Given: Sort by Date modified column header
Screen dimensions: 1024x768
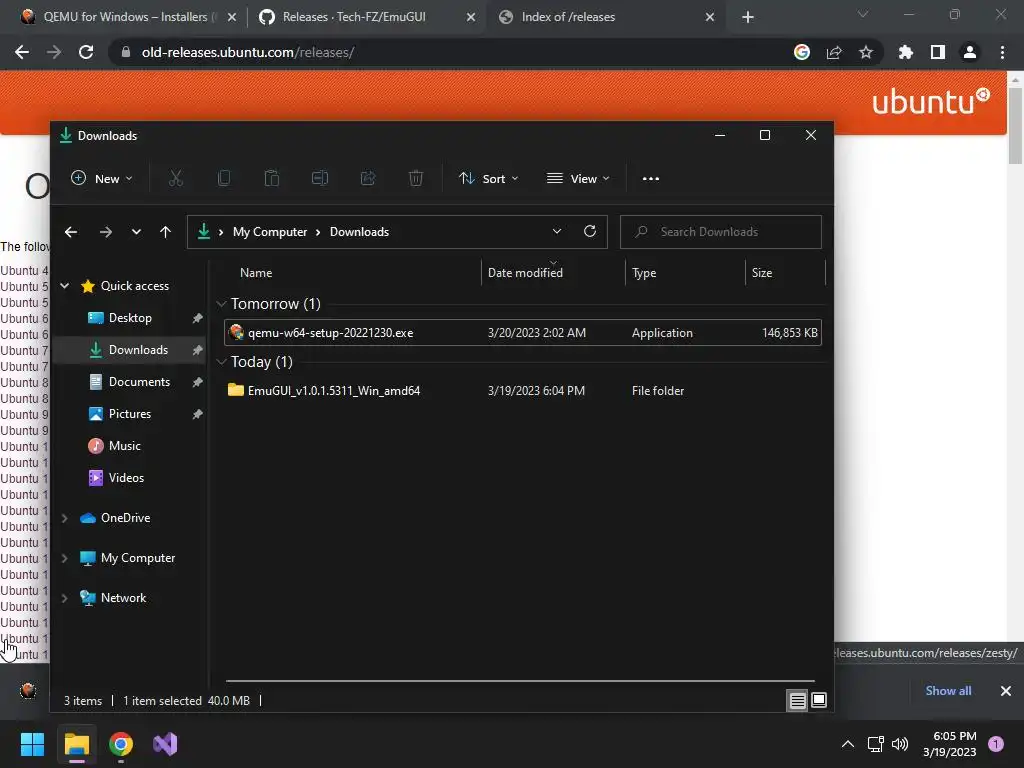Looking at the screenshot, I should 525,273.
